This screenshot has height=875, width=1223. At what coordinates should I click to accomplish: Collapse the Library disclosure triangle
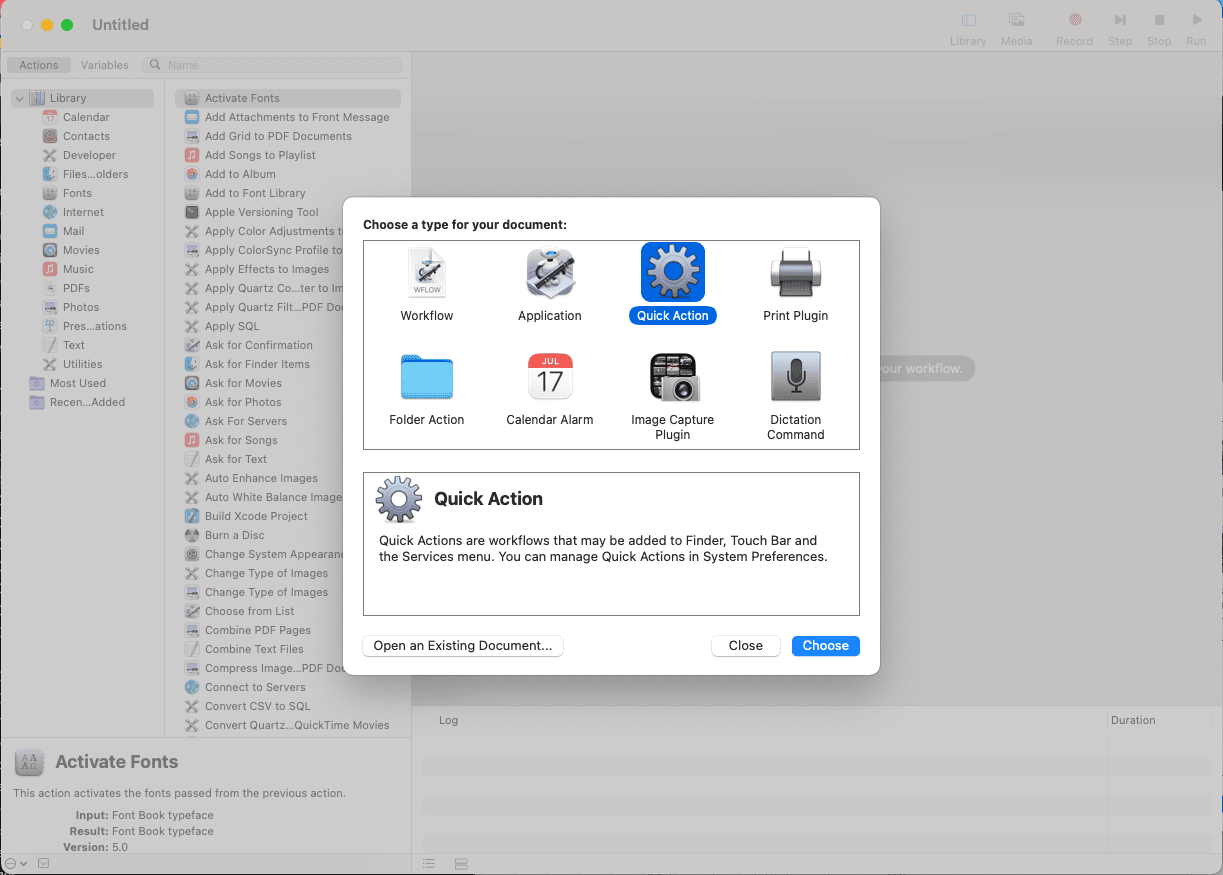point(19,98)
